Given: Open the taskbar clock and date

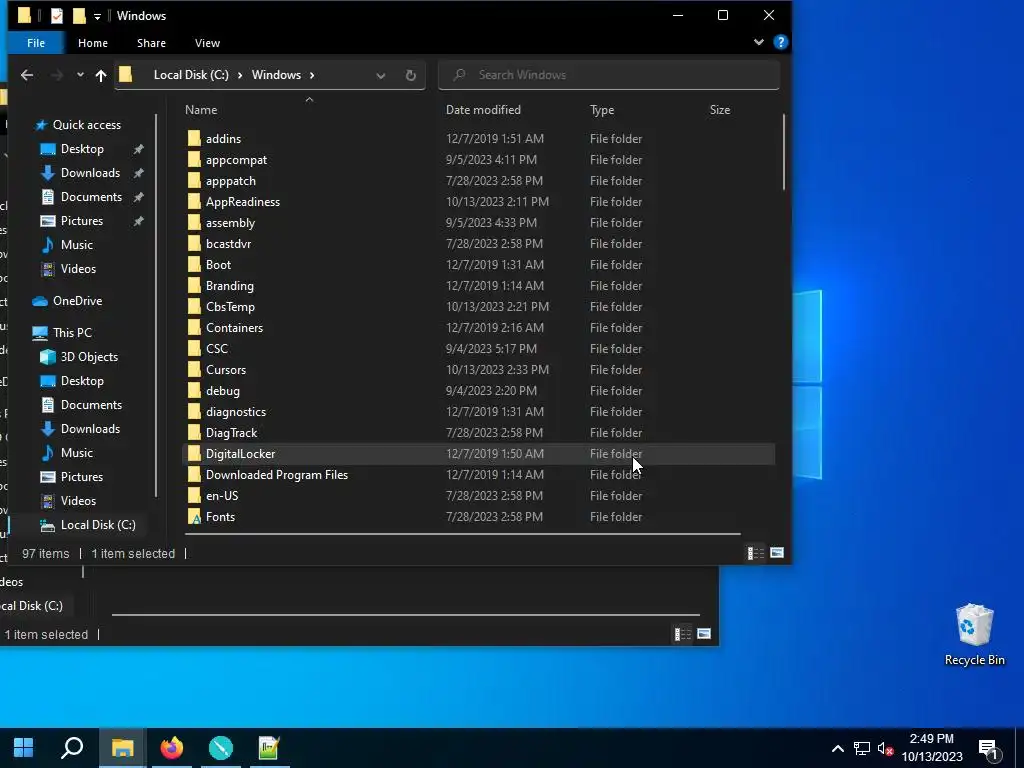Looking at the screenshot, I should point(932,748).
